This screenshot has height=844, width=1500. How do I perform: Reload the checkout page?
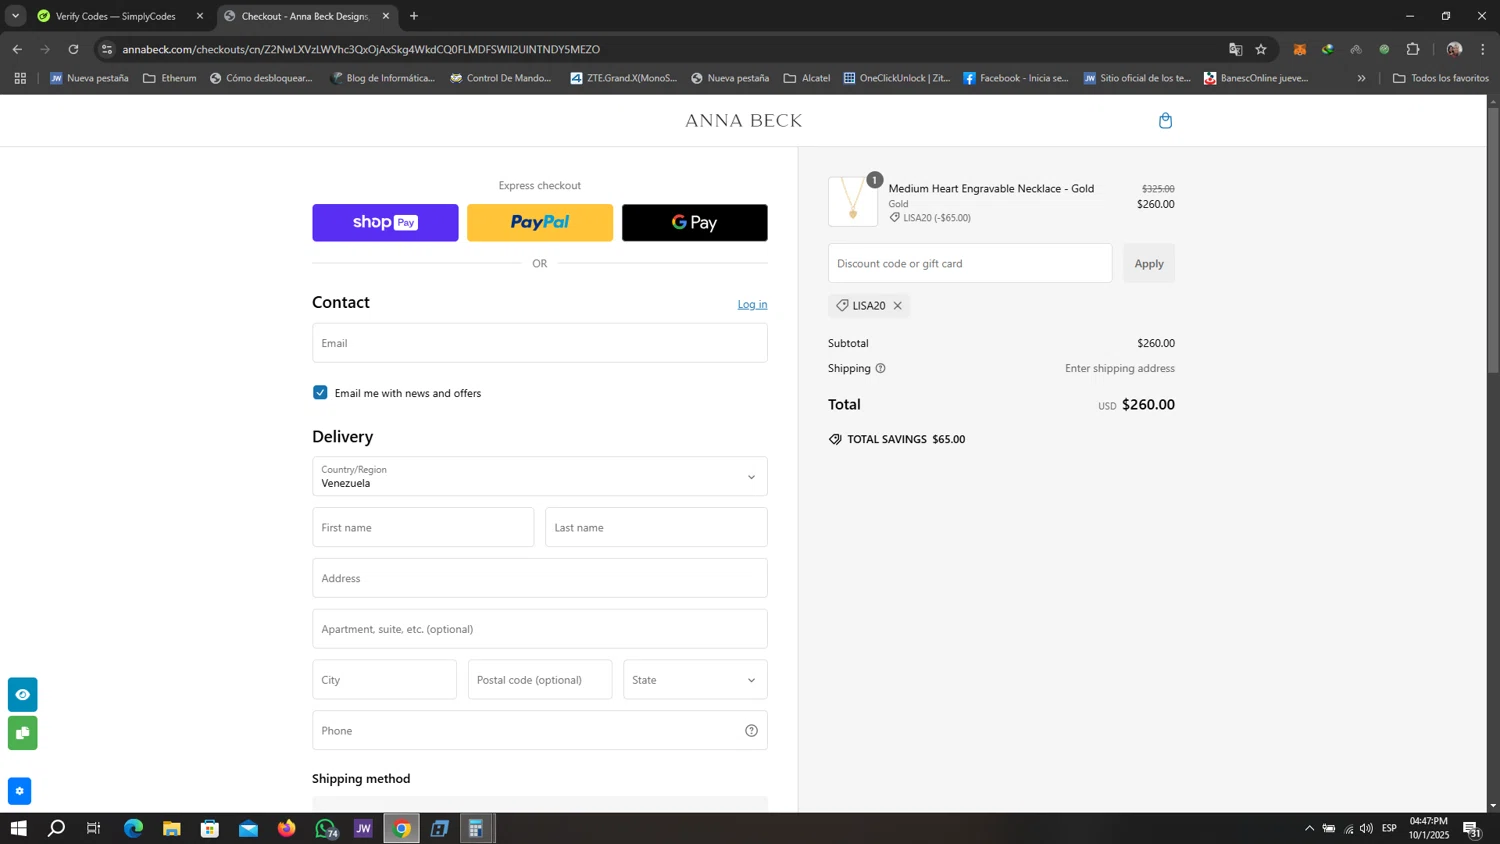[73, 49]
